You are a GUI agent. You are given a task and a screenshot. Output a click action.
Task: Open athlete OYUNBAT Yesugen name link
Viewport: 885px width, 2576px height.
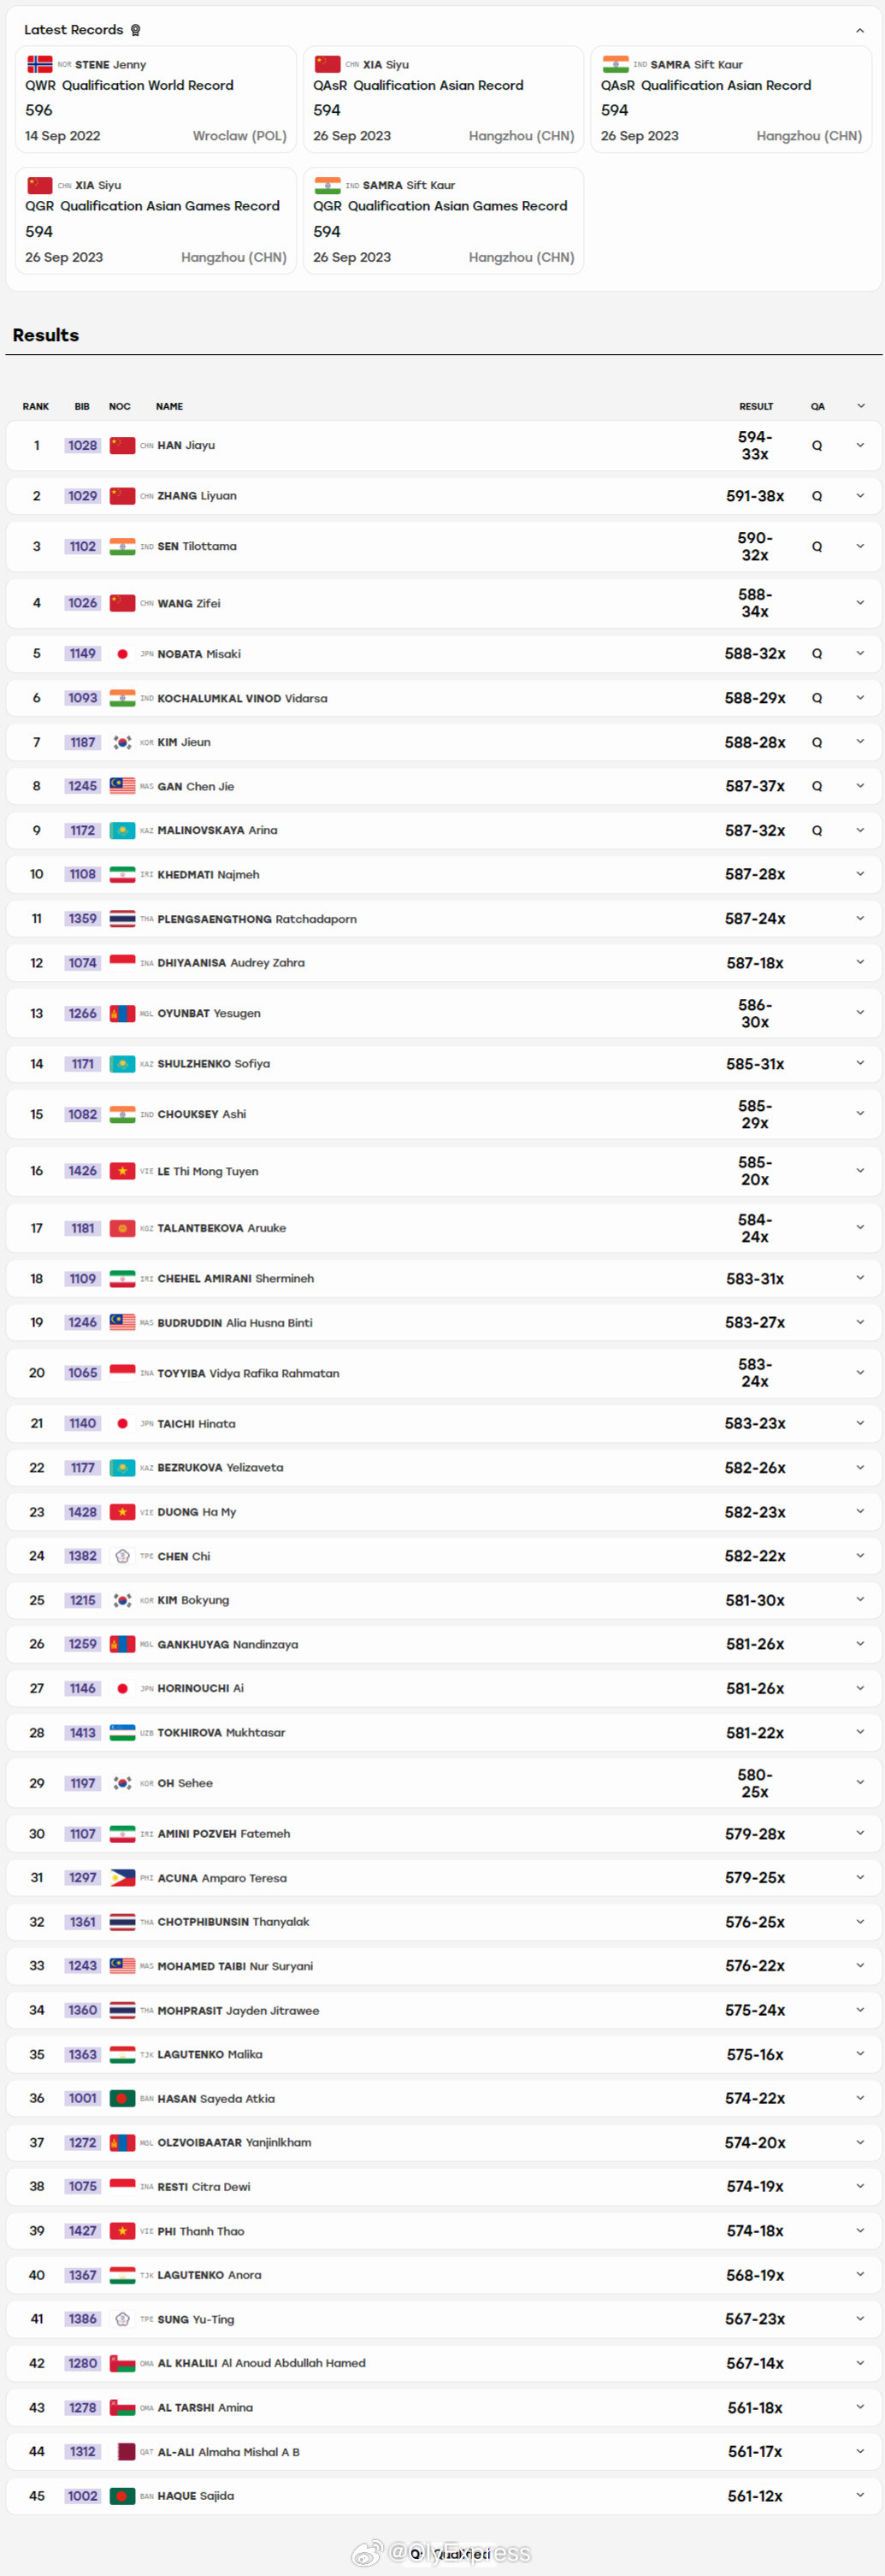(x=209, y=1013)
